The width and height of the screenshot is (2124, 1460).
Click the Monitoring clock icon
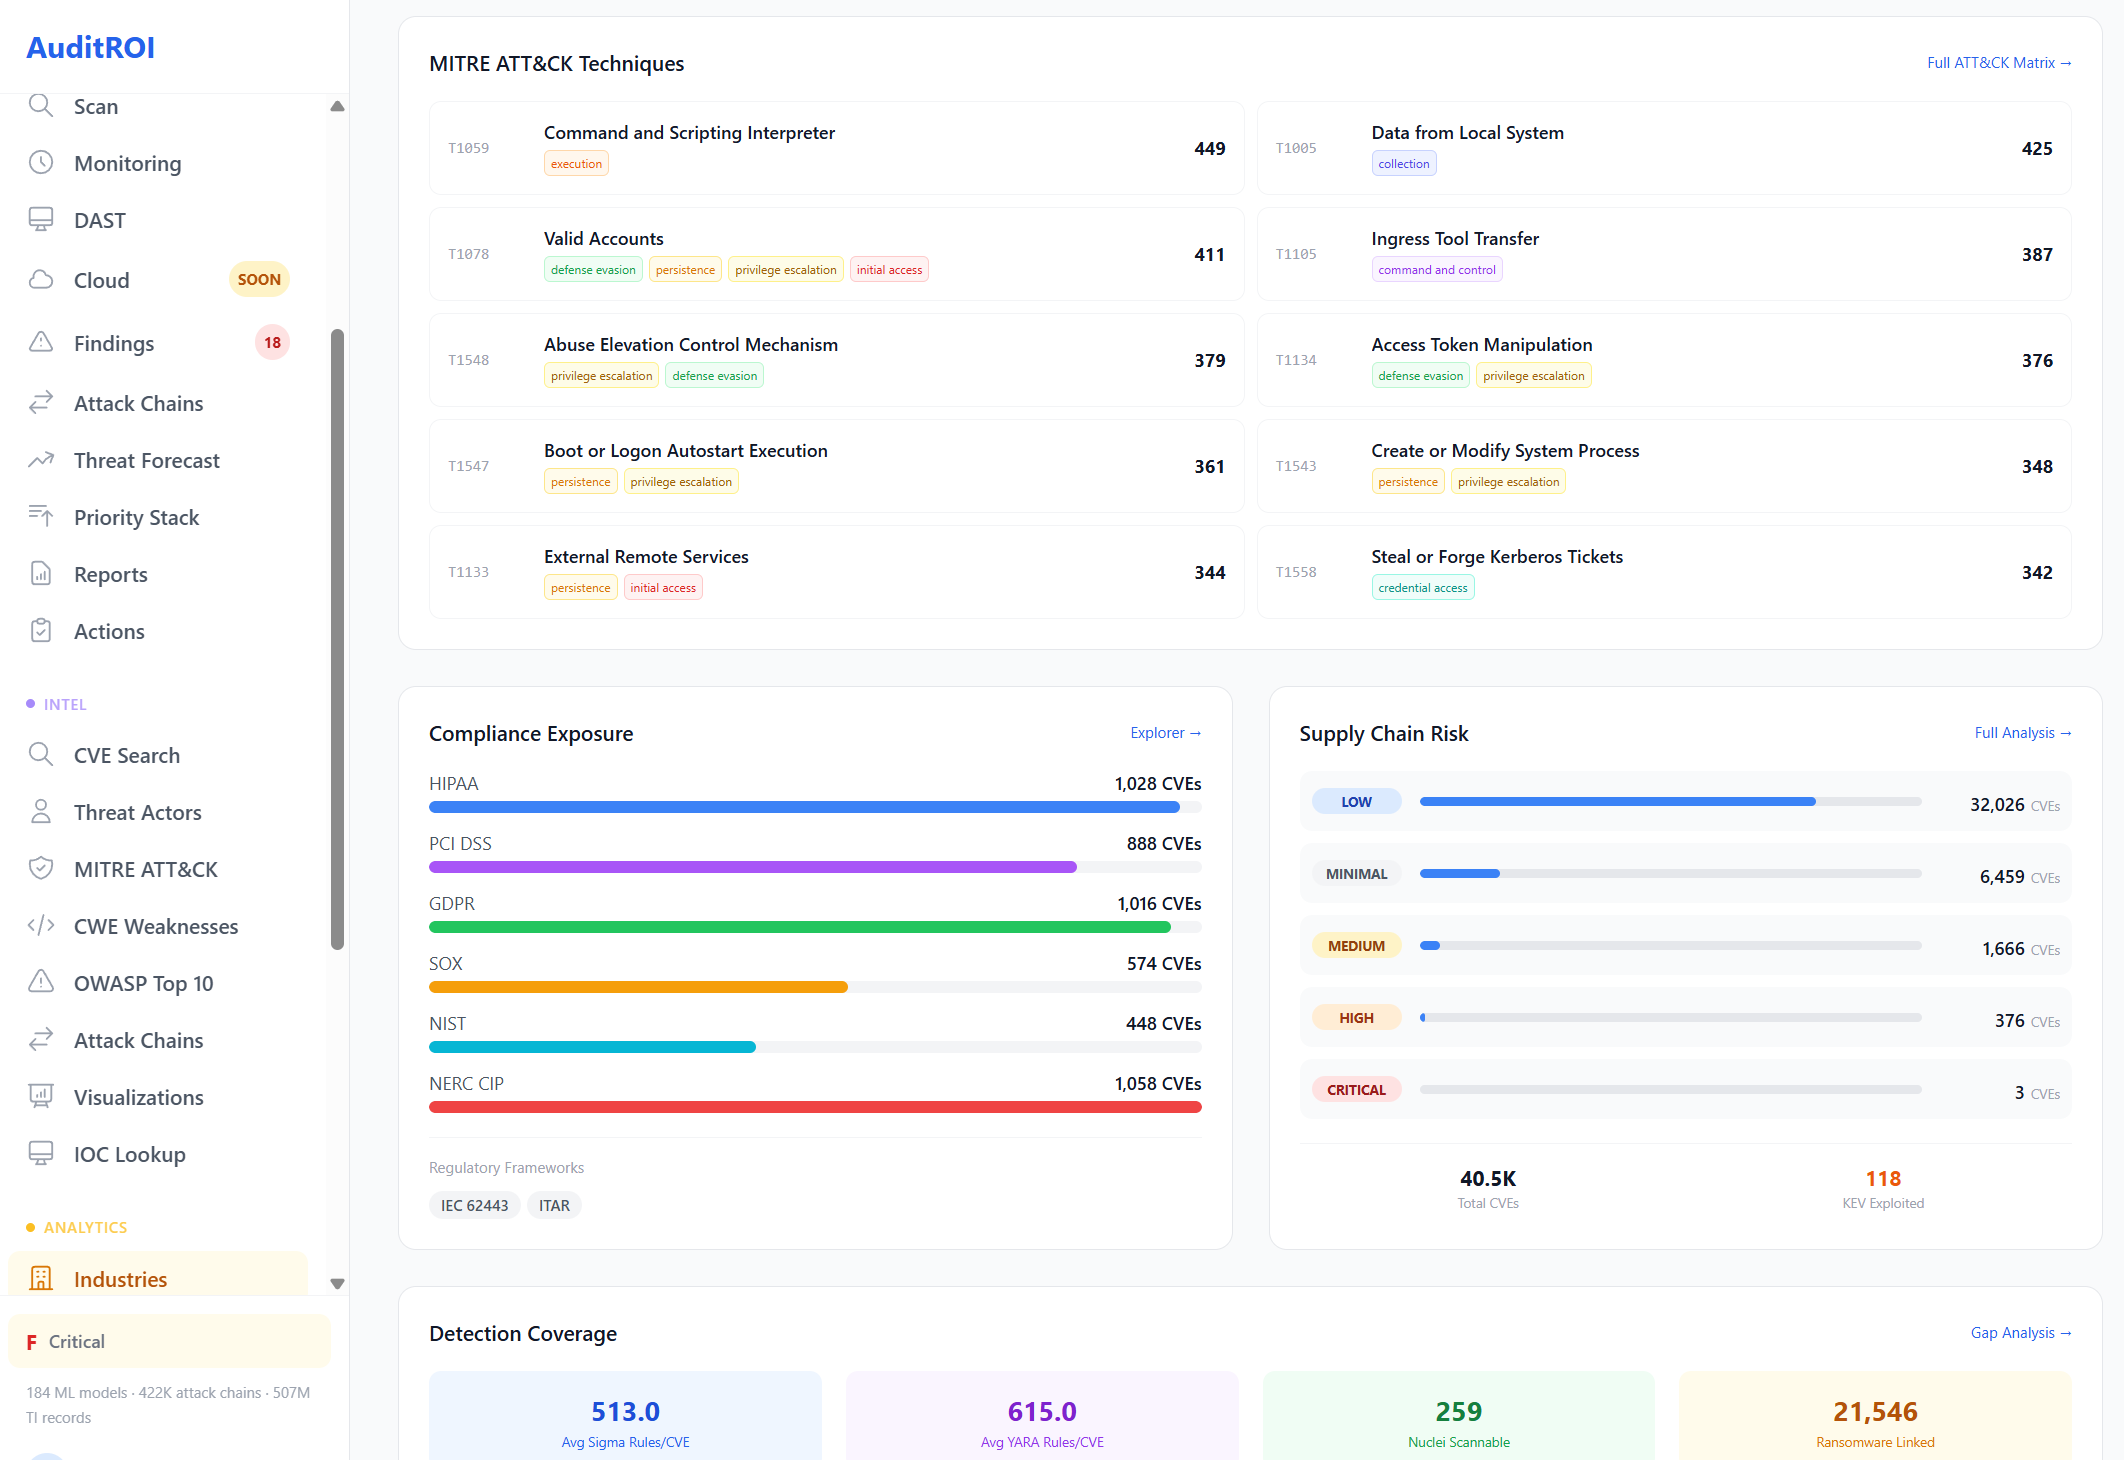(x=41, y=163)
